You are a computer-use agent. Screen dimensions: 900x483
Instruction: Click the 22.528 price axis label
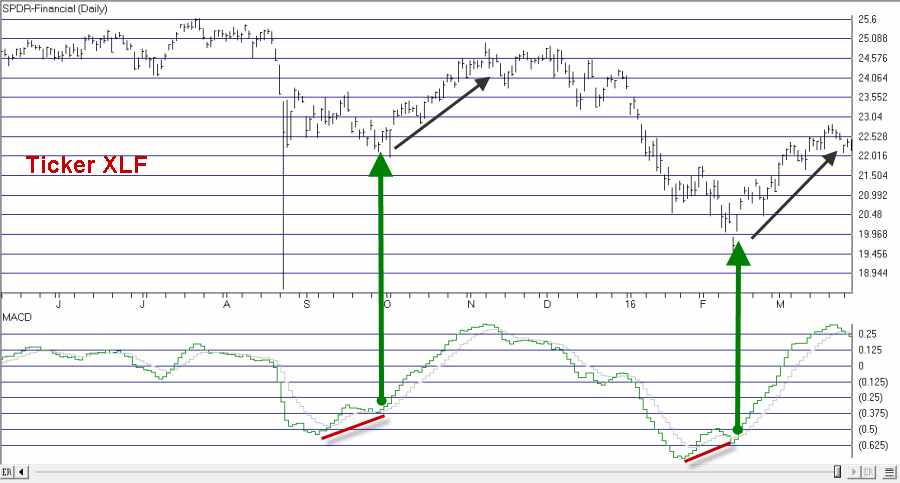coord(872,136)
